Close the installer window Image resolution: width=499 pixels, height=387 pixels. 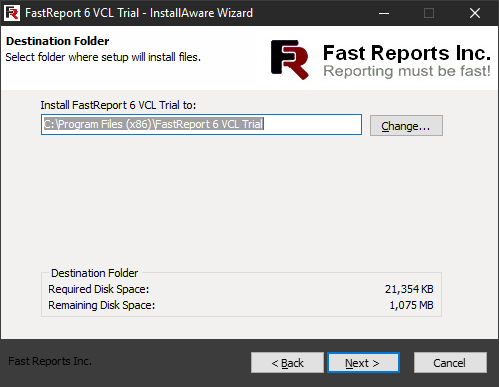[x=475, y=13]
